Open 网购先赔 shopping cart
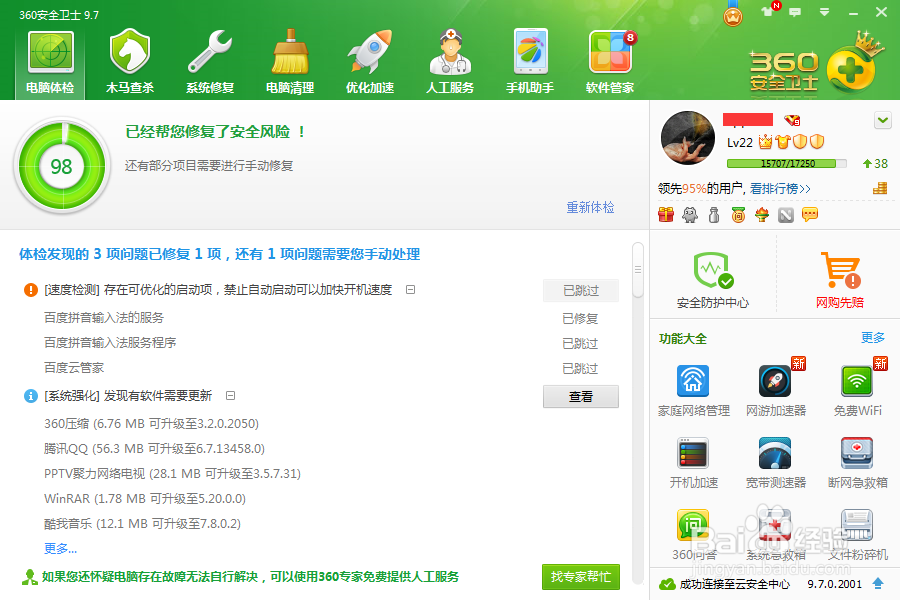900x600 pixels. pyautogui.click(x=840, y=280)
